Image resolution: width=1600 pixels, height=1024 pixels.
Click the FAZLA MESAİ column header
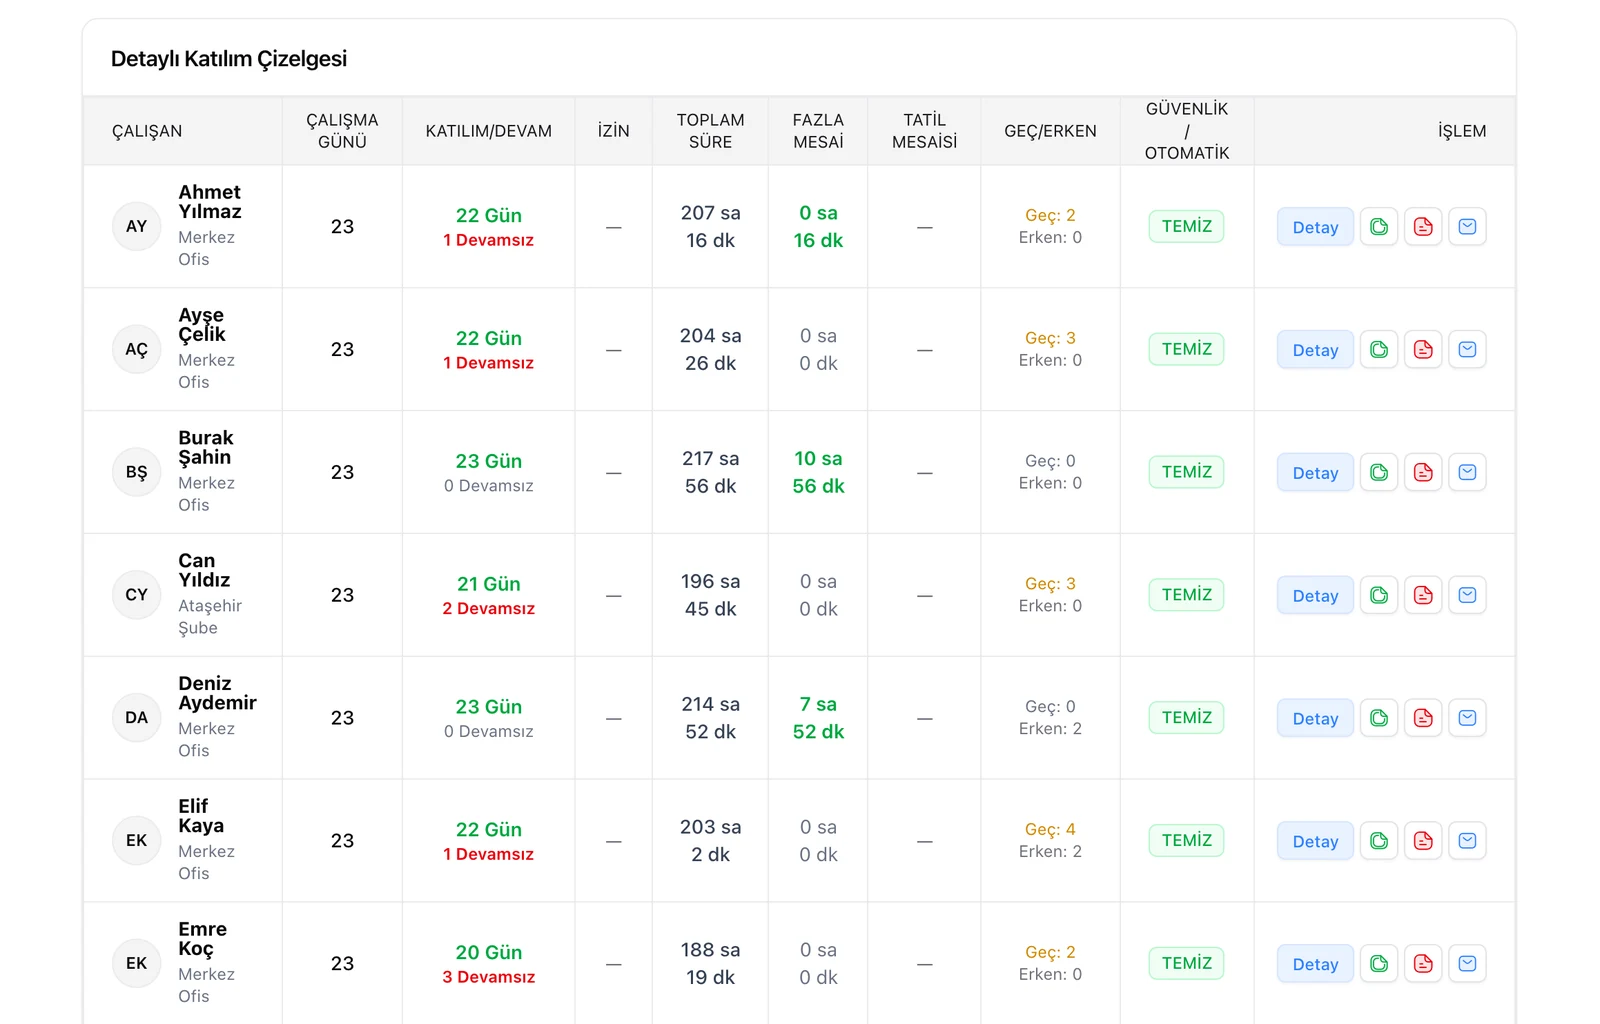coord(818,131)
